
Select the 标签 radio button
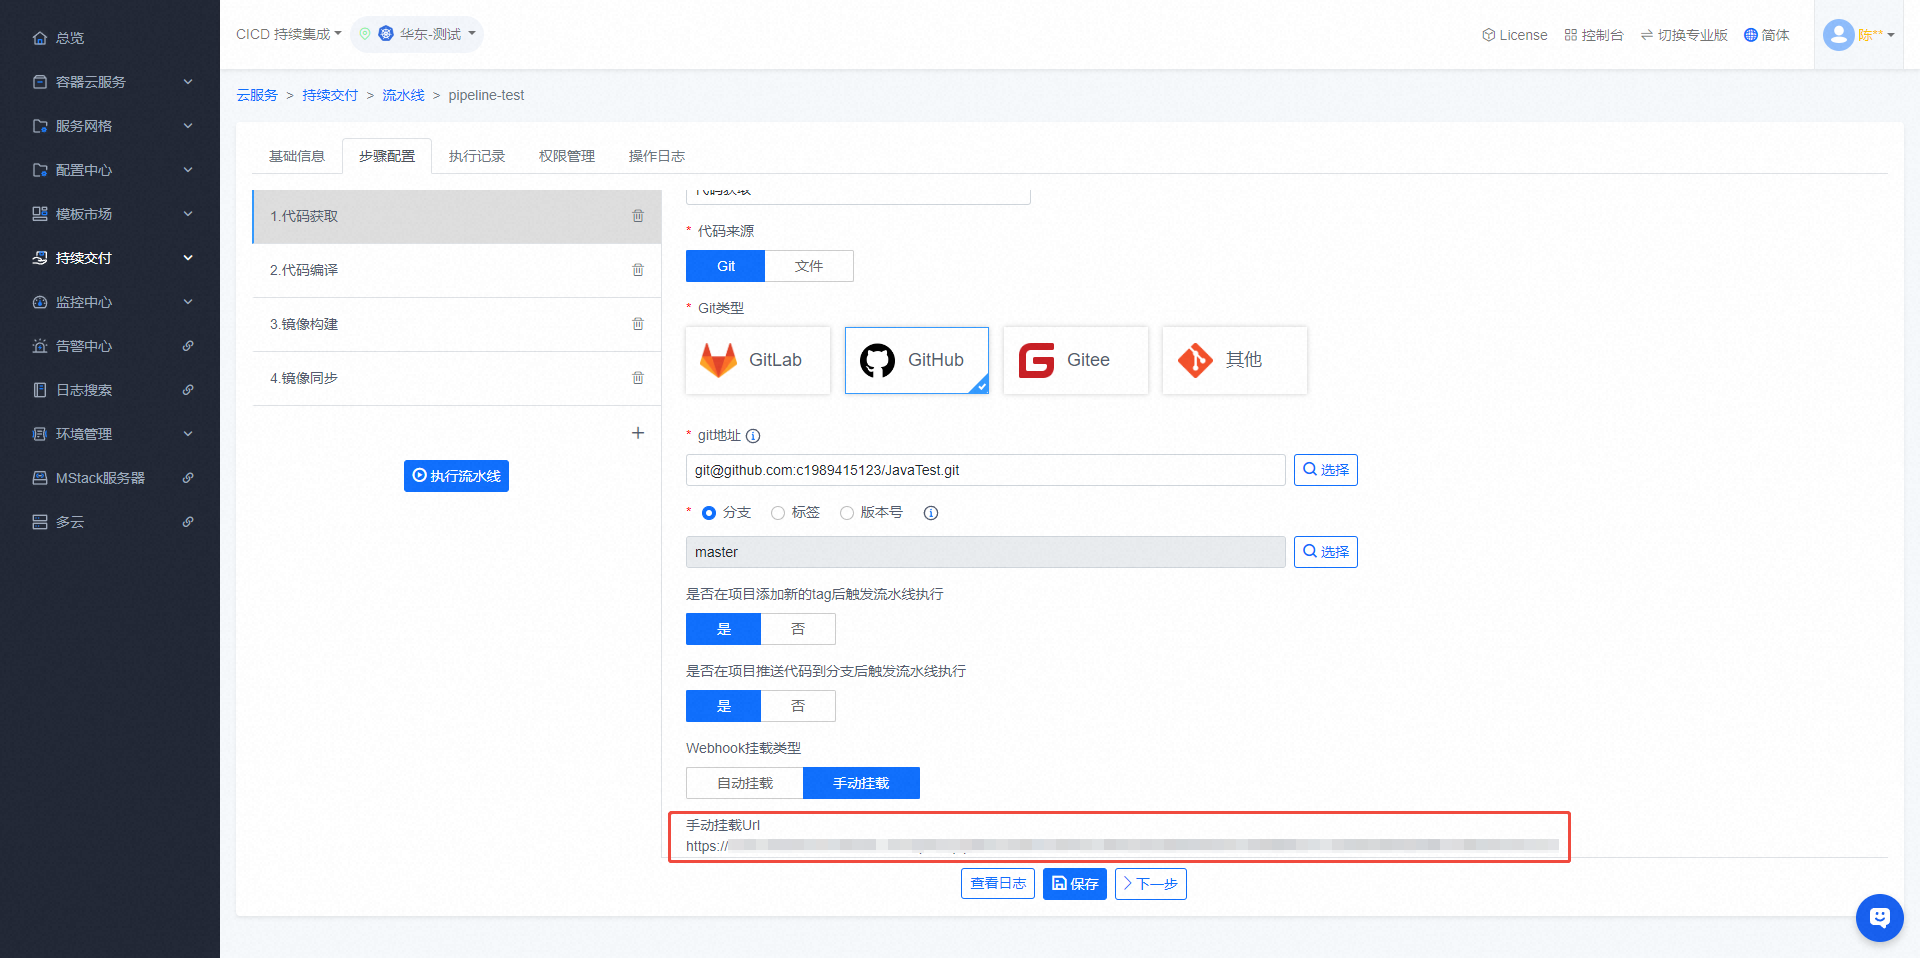(778, 513)
